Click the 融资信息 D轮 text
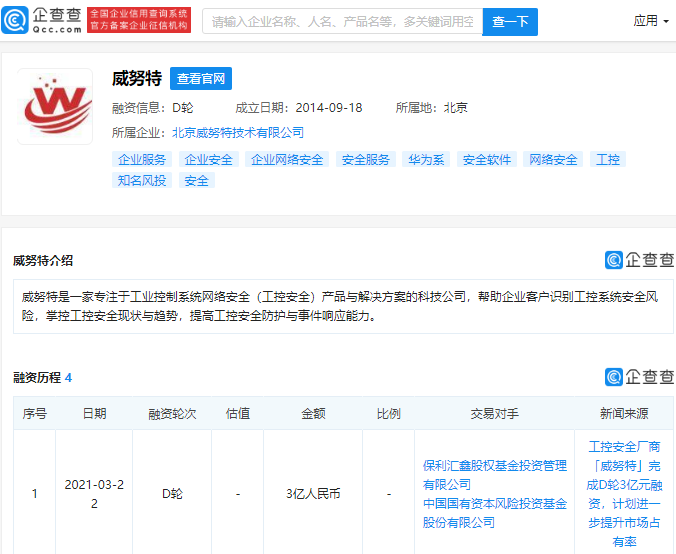 tap(153, 108)
